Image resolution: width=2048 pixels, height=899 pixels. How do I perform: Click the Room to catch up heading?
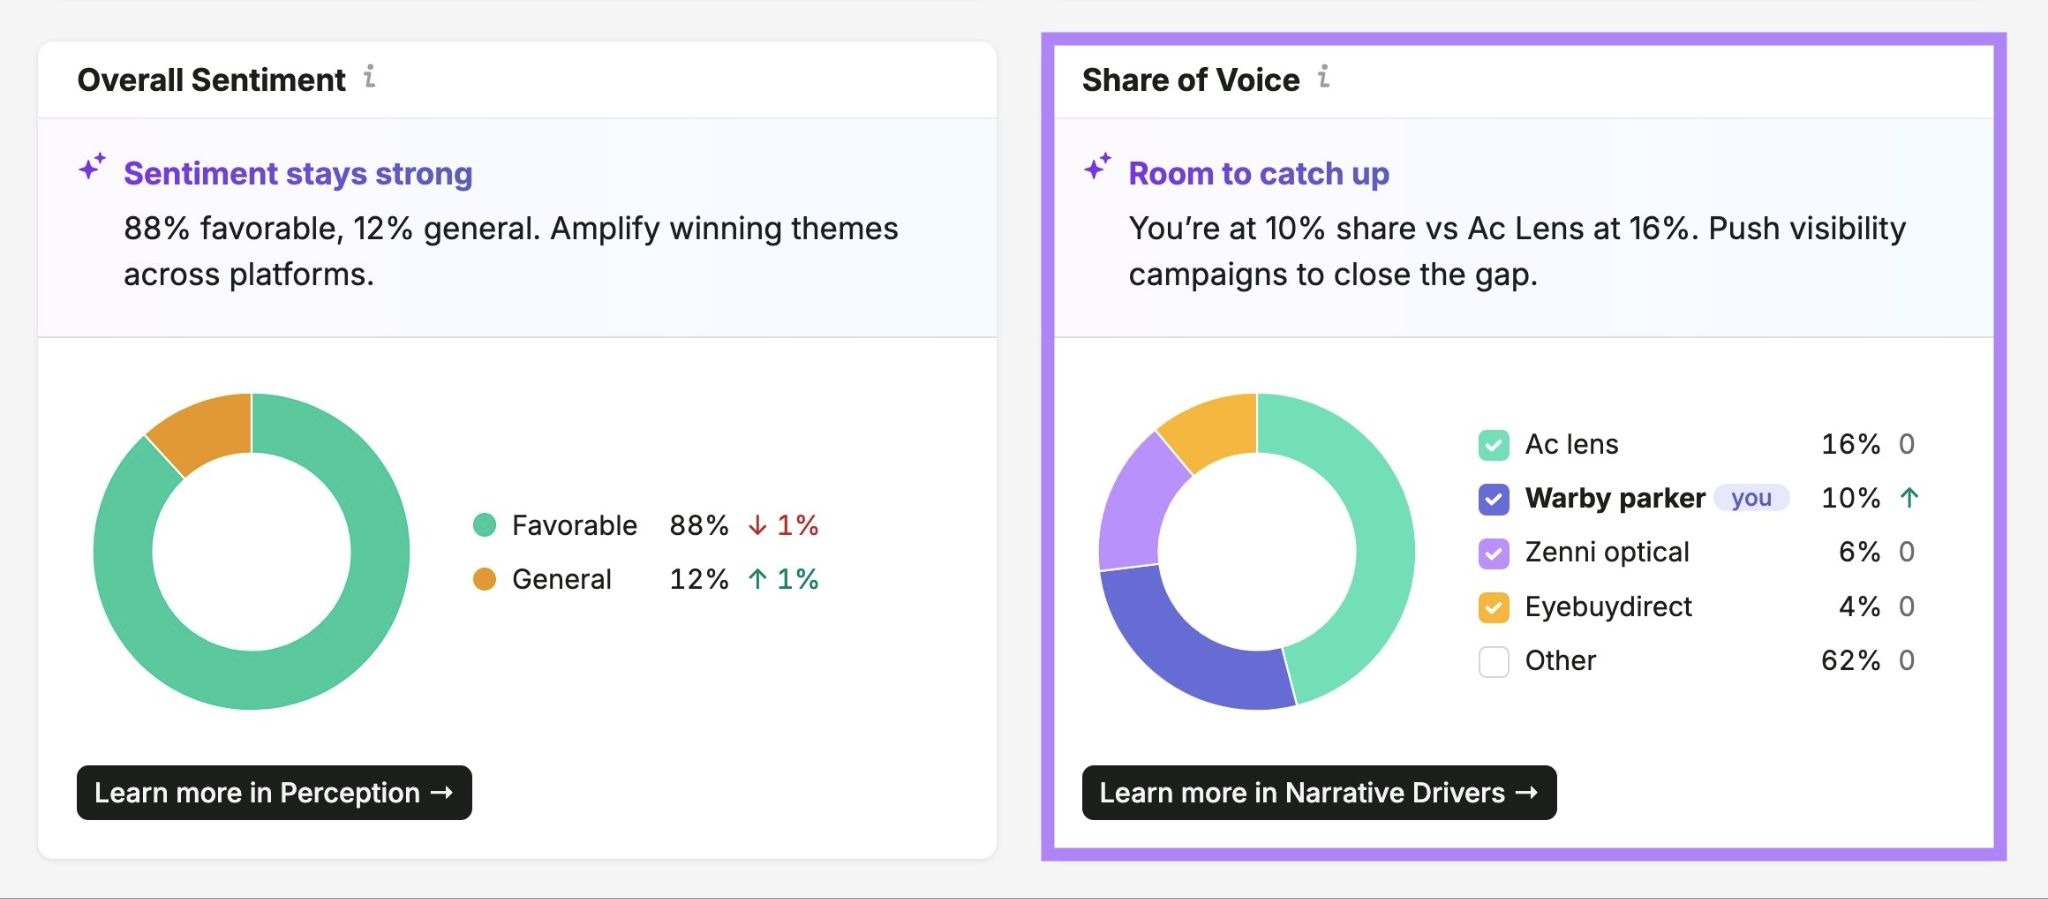(1259, 174)
